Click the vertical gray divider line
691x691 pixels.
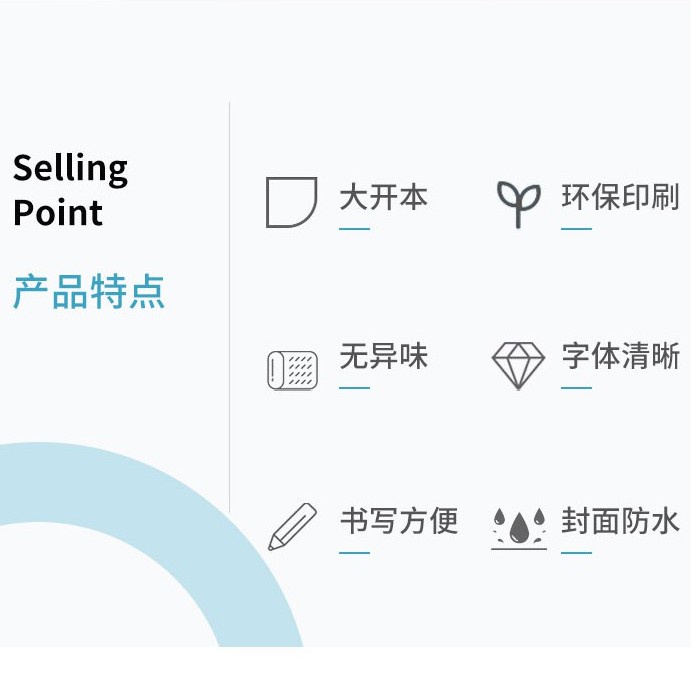pyautogui.click(x=230, y=300)
